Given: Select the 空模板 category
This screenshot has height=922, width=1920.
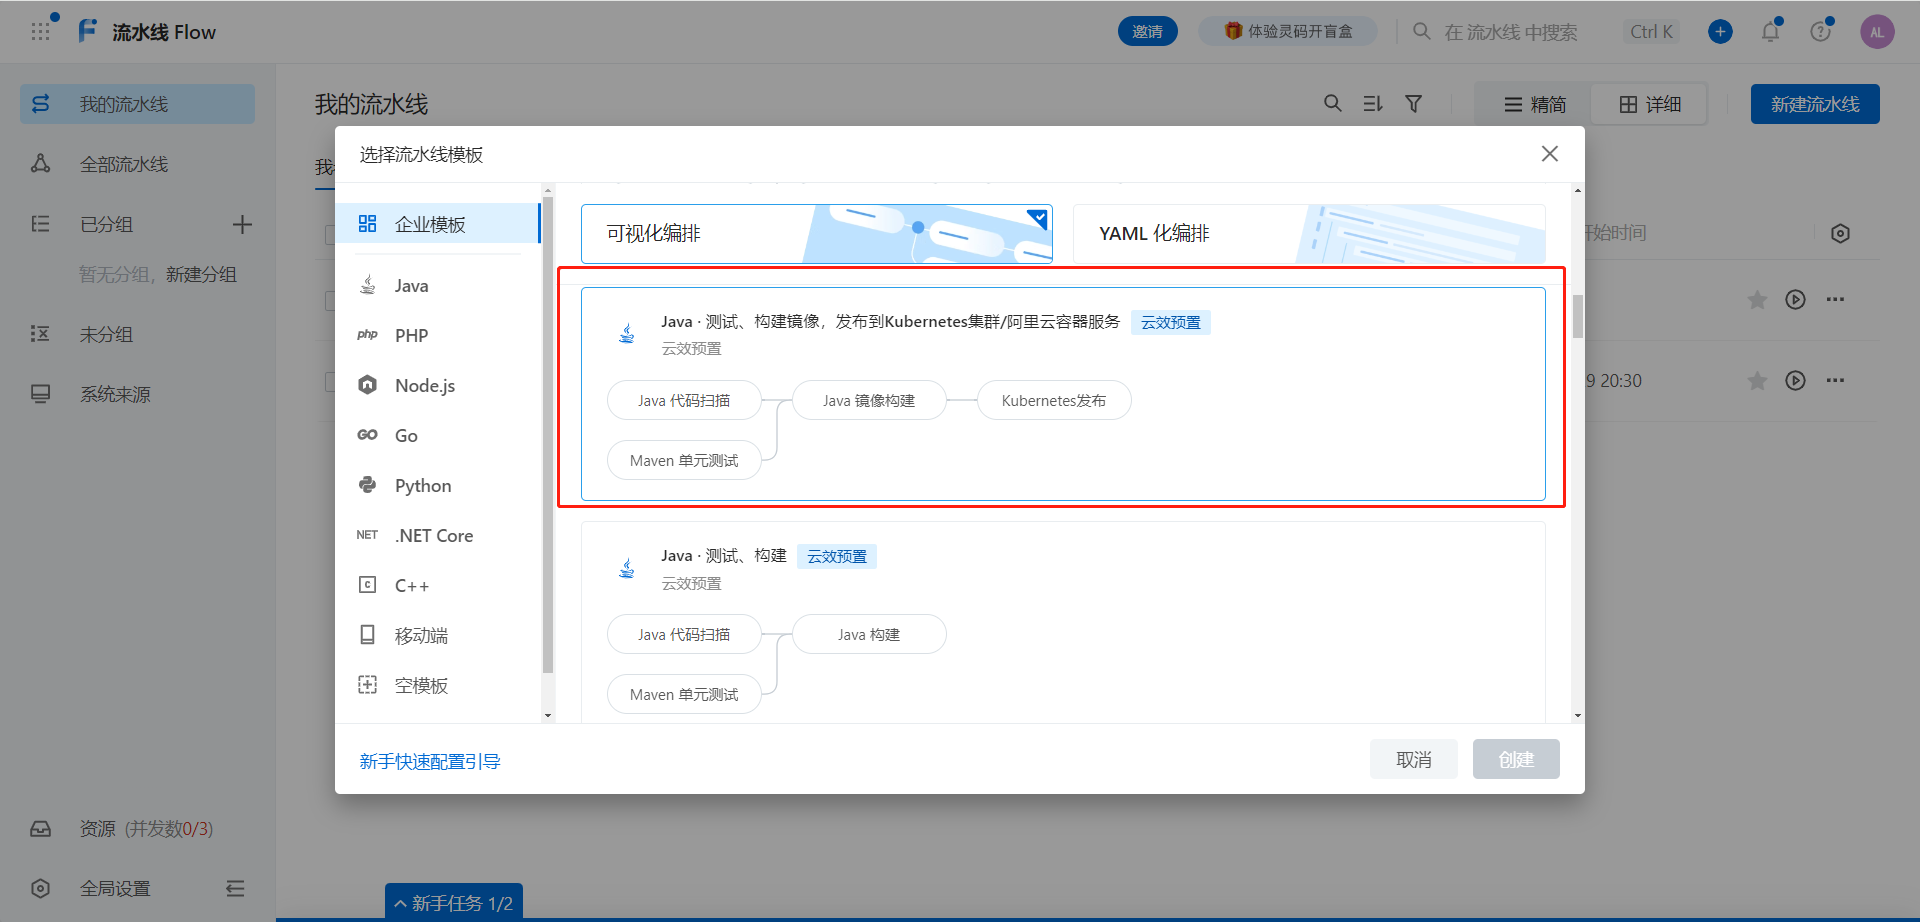Looking at the screenshot, I should [438, 686].
